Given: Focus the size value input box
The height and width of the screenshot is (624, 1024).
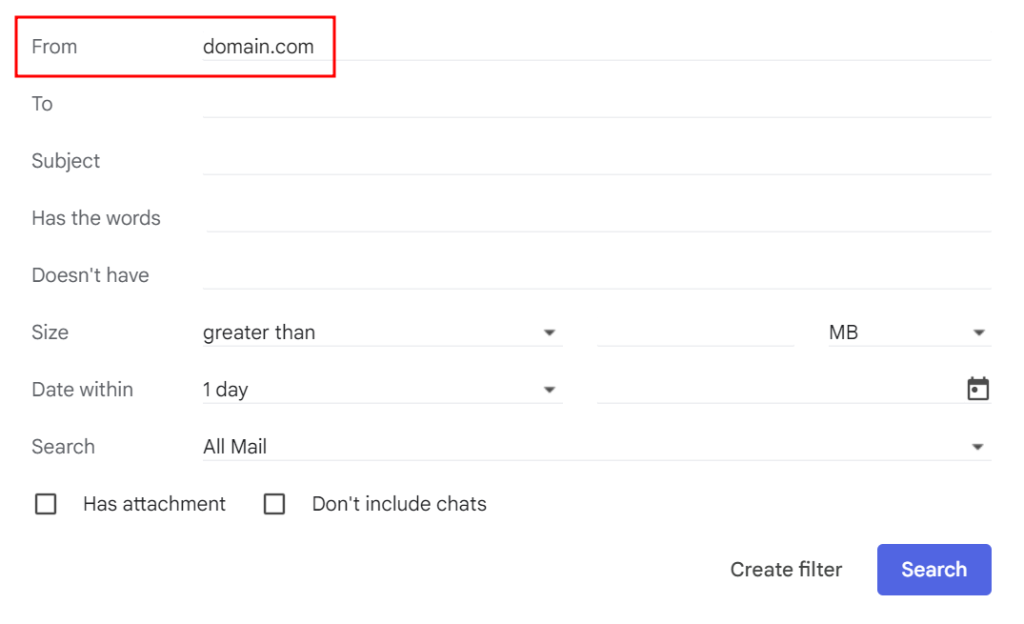Looking at the screenshot, I should click(x=695, y=333).
